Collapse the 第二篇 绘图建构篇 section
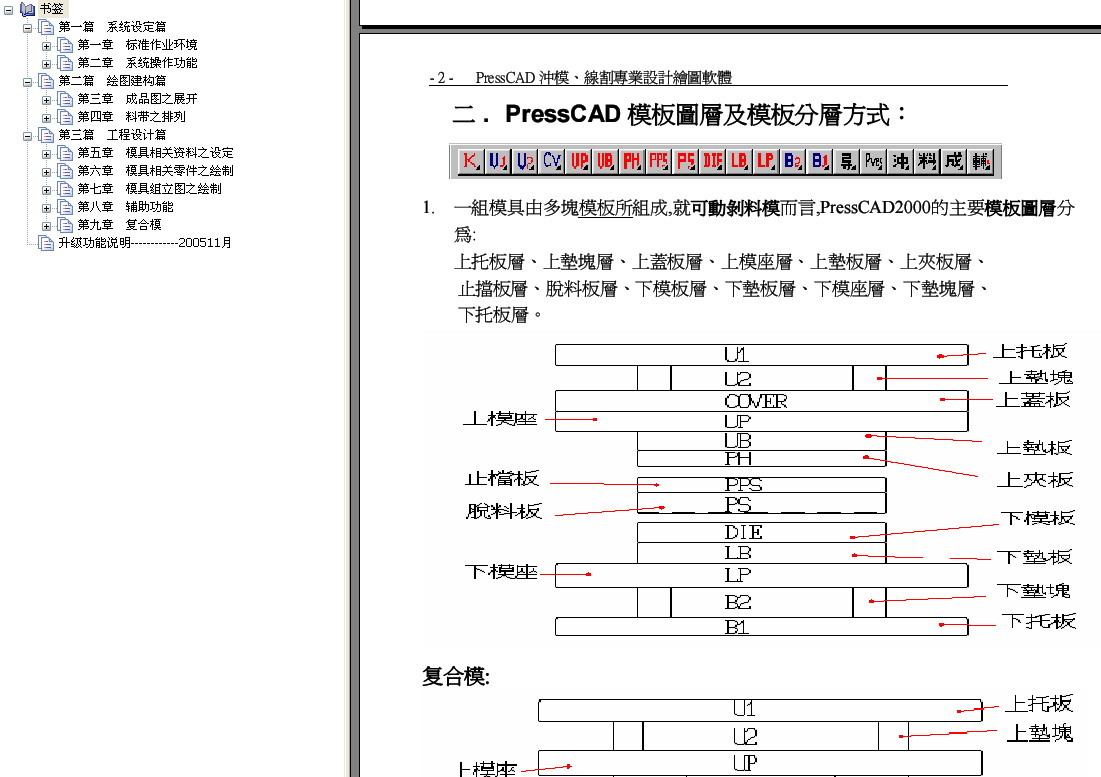 pos(27,82)
